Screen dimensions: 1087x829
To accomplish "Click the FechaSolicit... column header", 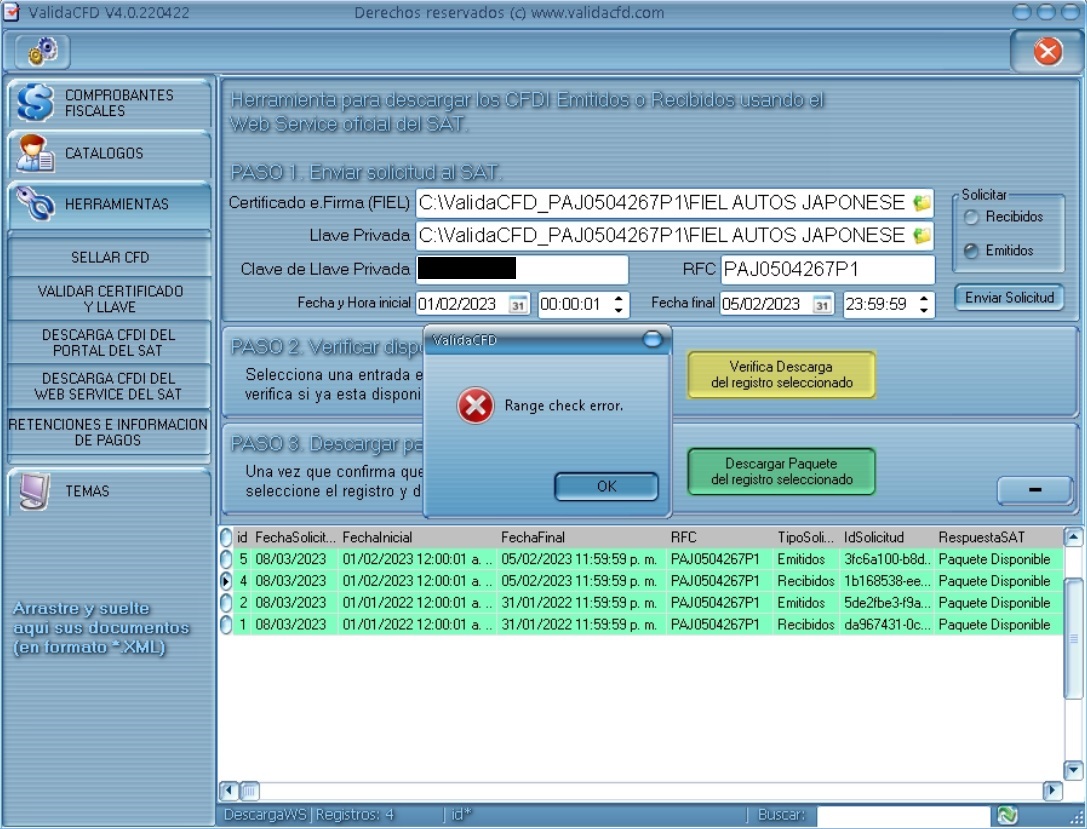I will pyautogui.click(x=296, y=537).
